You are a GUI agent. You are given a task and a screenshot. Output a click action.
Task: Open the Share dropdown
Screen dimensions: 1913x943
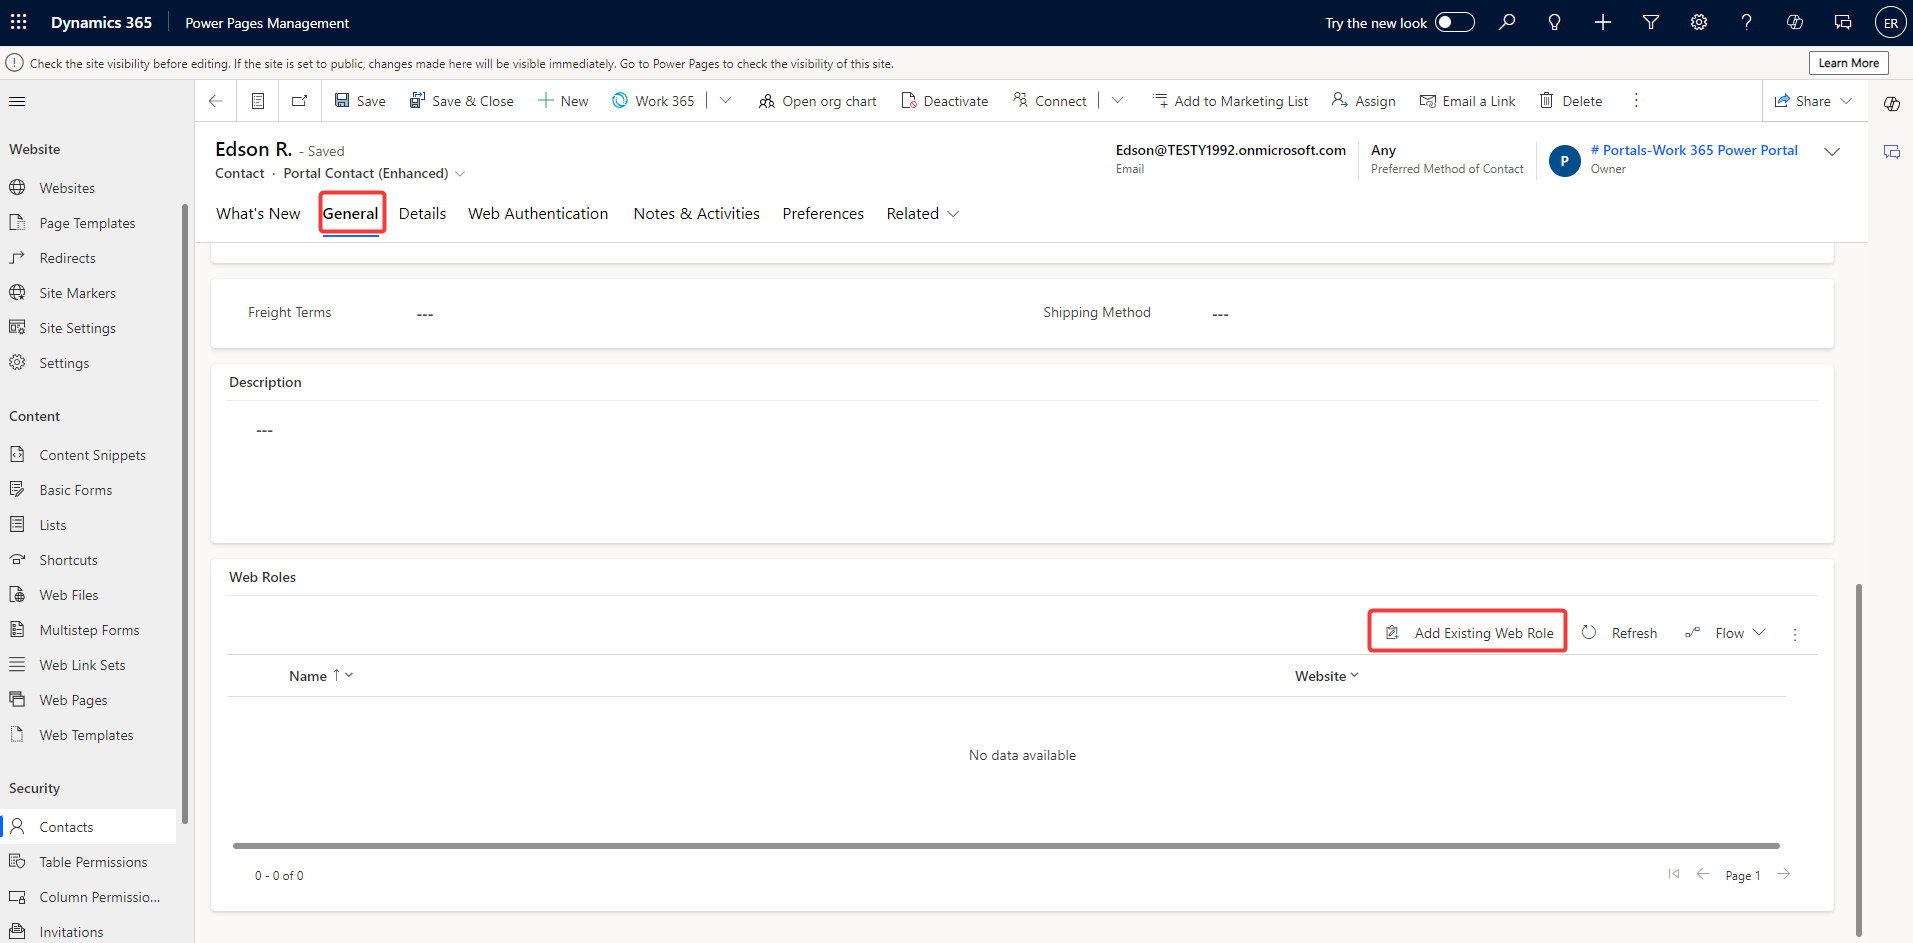point(1813,101)
